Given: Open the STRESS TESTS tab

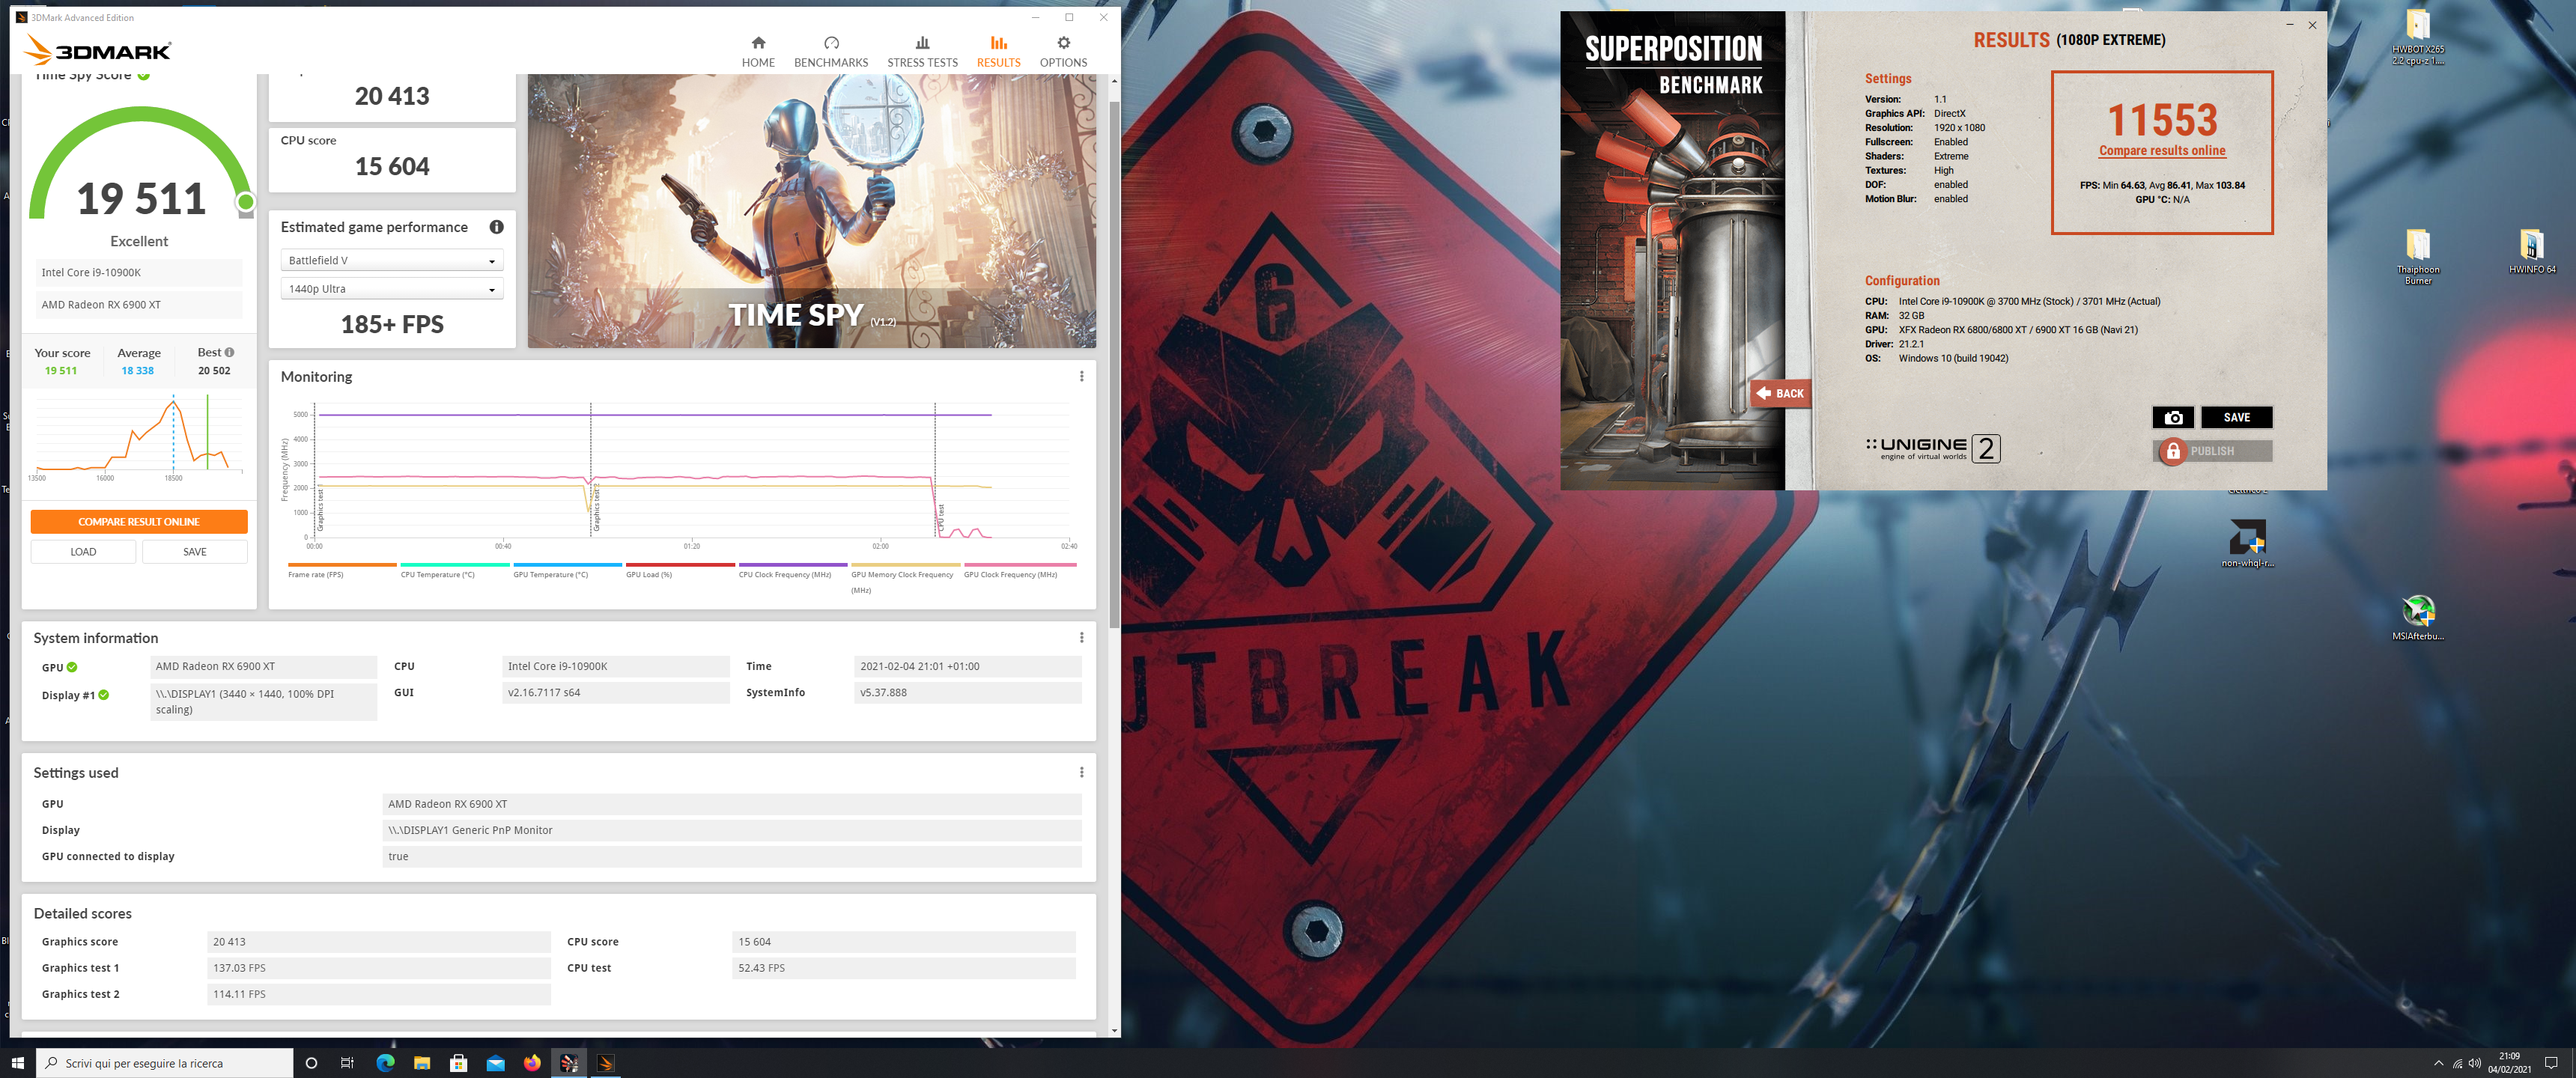Looking at the screenshot, I should 922,52.
